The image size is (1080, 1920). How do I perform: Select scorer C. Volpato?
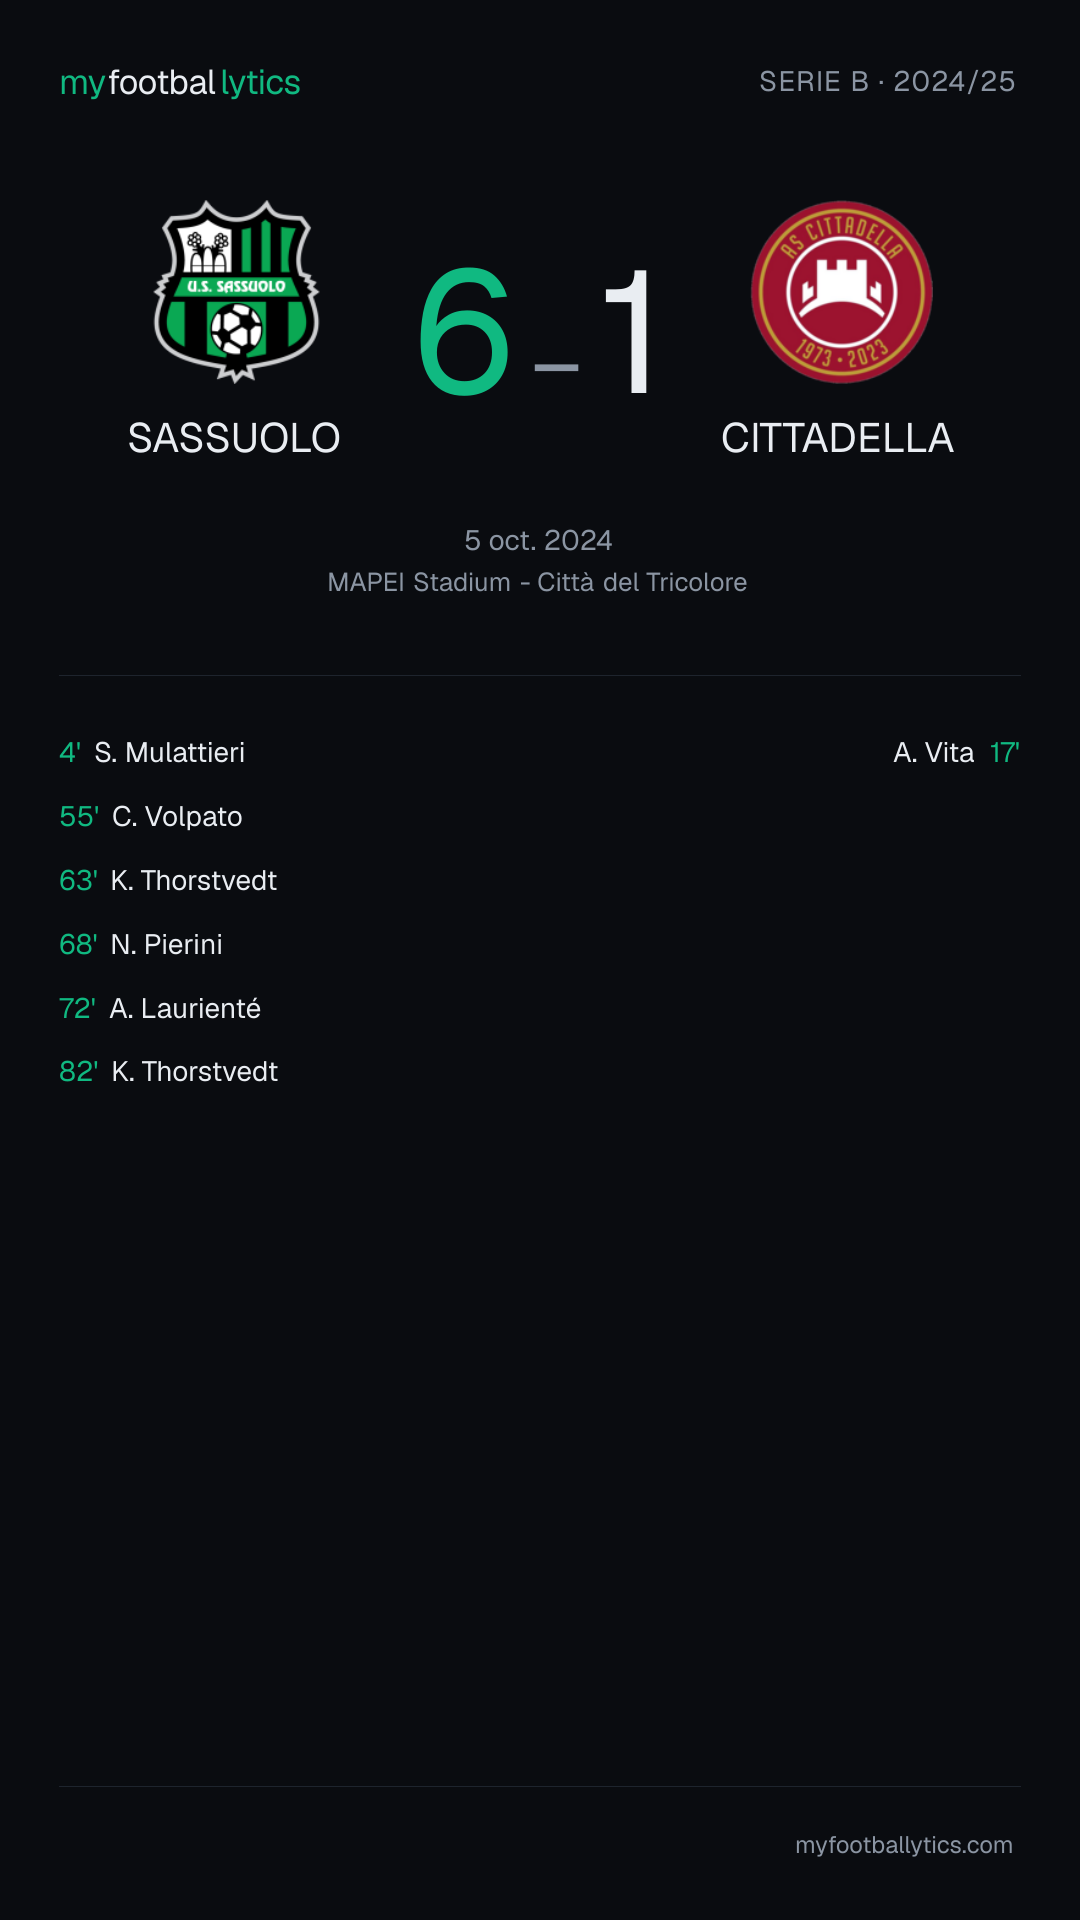(x=177, y=816)
